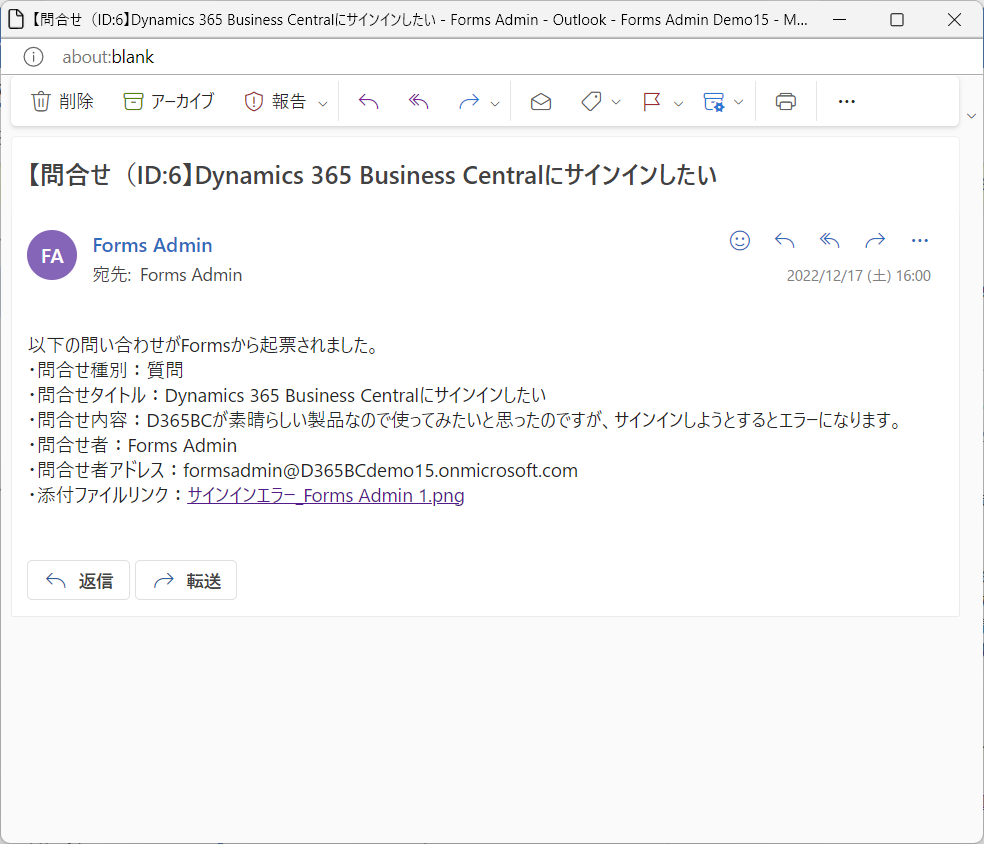Click the rules/move settings icon in toolbar
The width and height of the screenshot is (984, 844).
pos(714,102)
